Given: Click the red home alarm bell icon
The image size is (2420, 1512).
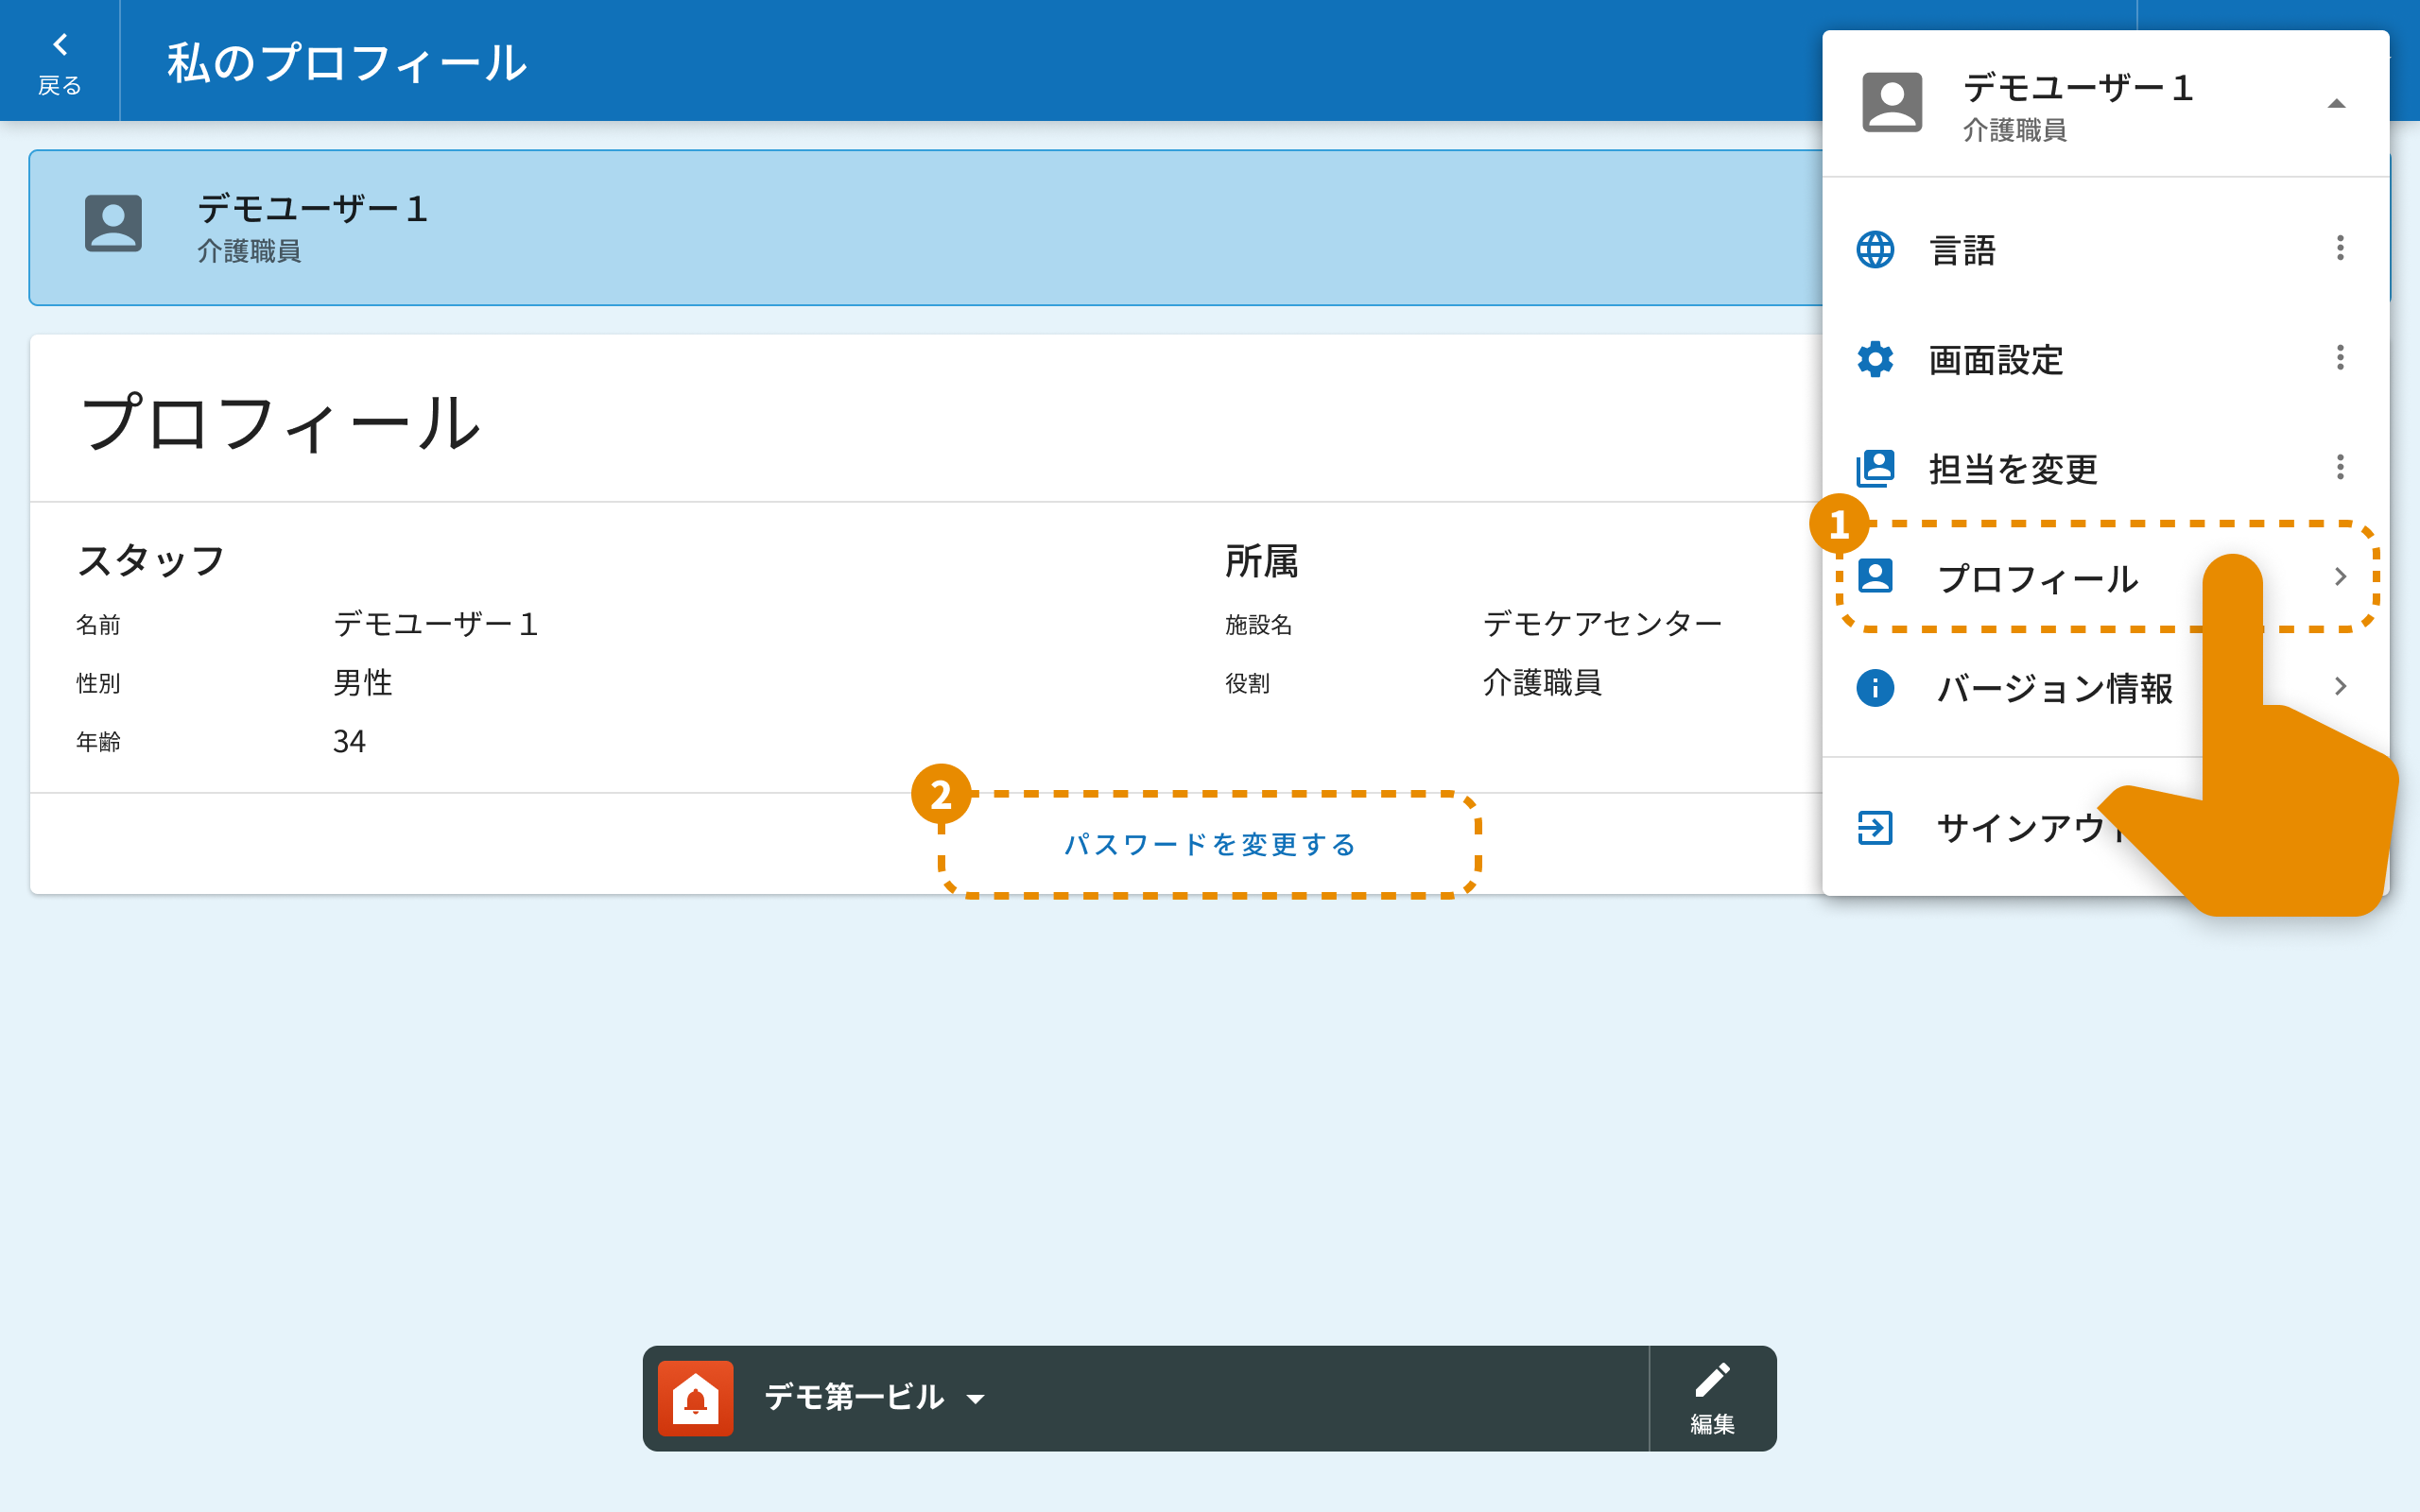Looking at the screenshot, I should [695, 1398].
